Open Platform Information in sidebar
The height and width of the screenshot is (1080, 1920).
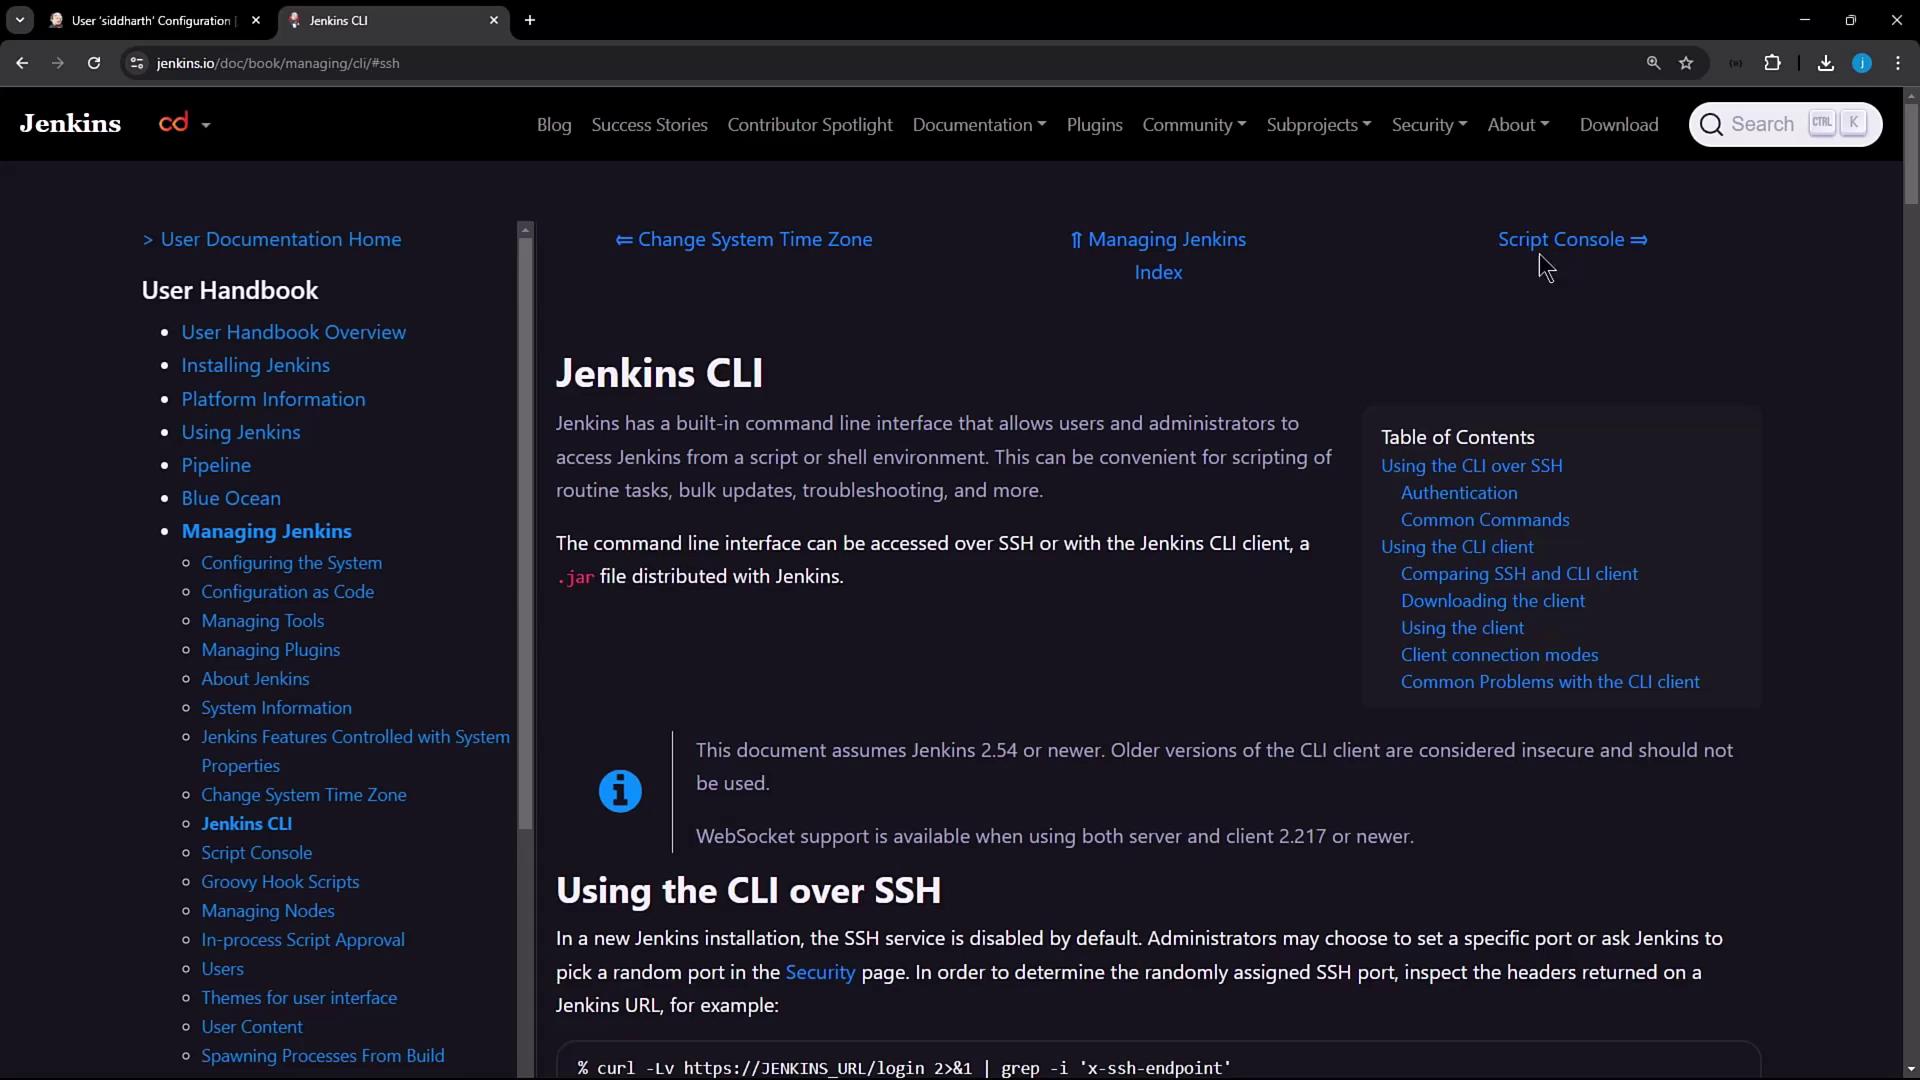273,399
